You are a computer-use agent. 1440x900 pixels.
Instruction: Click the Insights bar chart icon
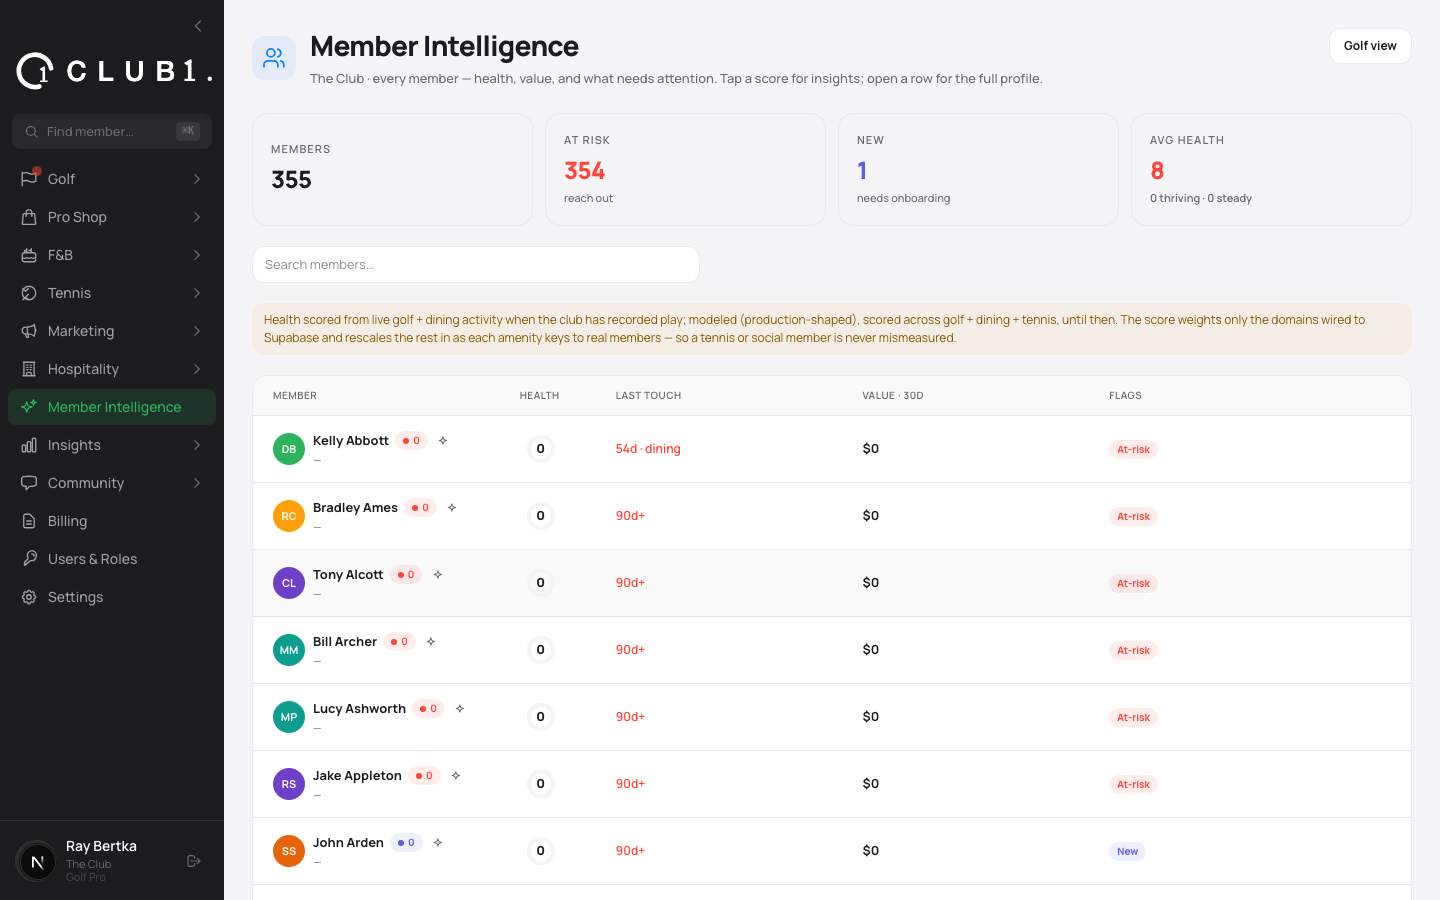coord(29,445)
